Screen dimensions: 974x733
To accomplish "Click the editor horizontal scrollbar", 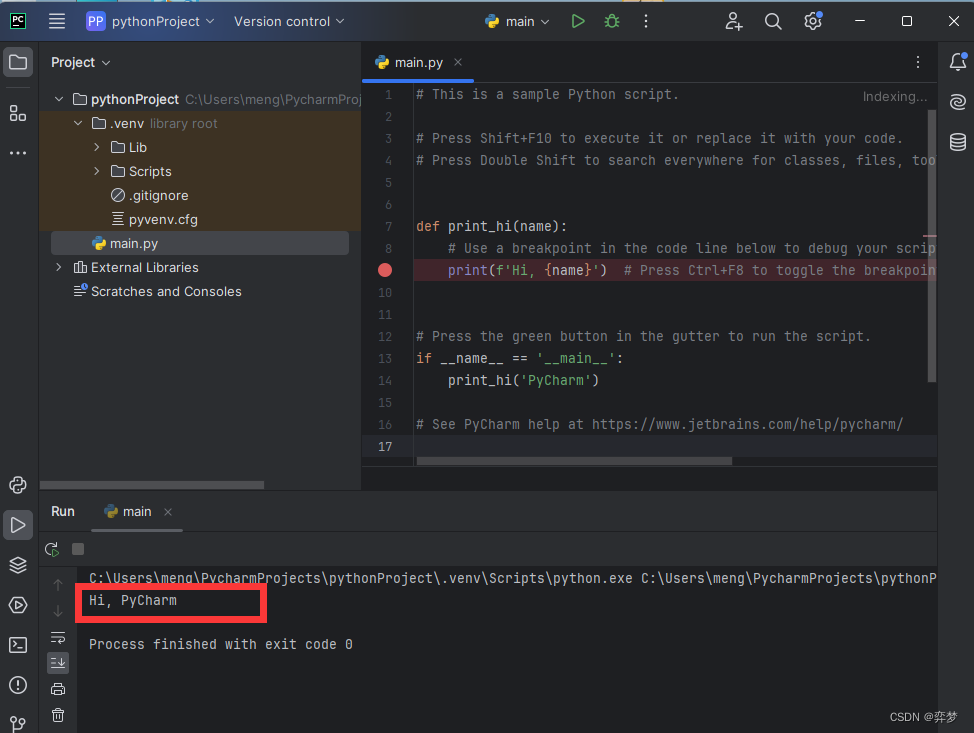I will (574, 461).
